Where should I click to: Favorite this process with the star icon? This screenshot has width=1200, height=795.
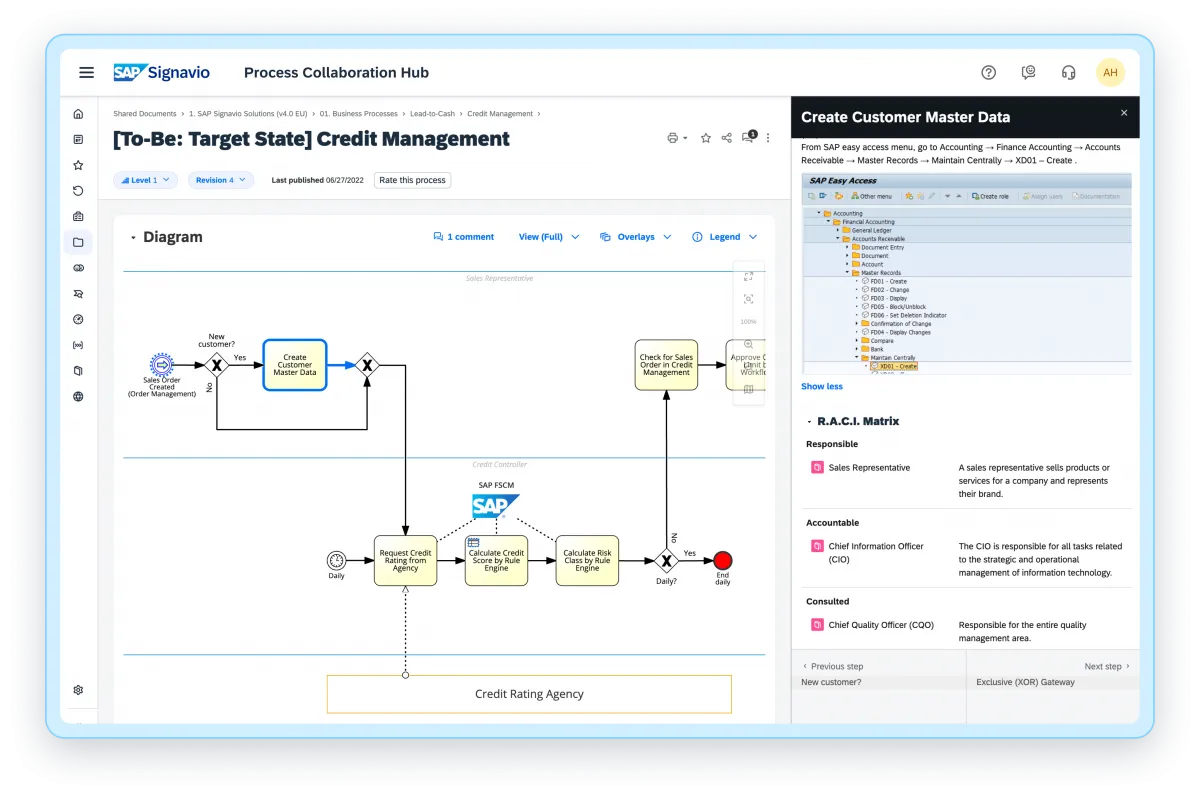pos(706,138)
